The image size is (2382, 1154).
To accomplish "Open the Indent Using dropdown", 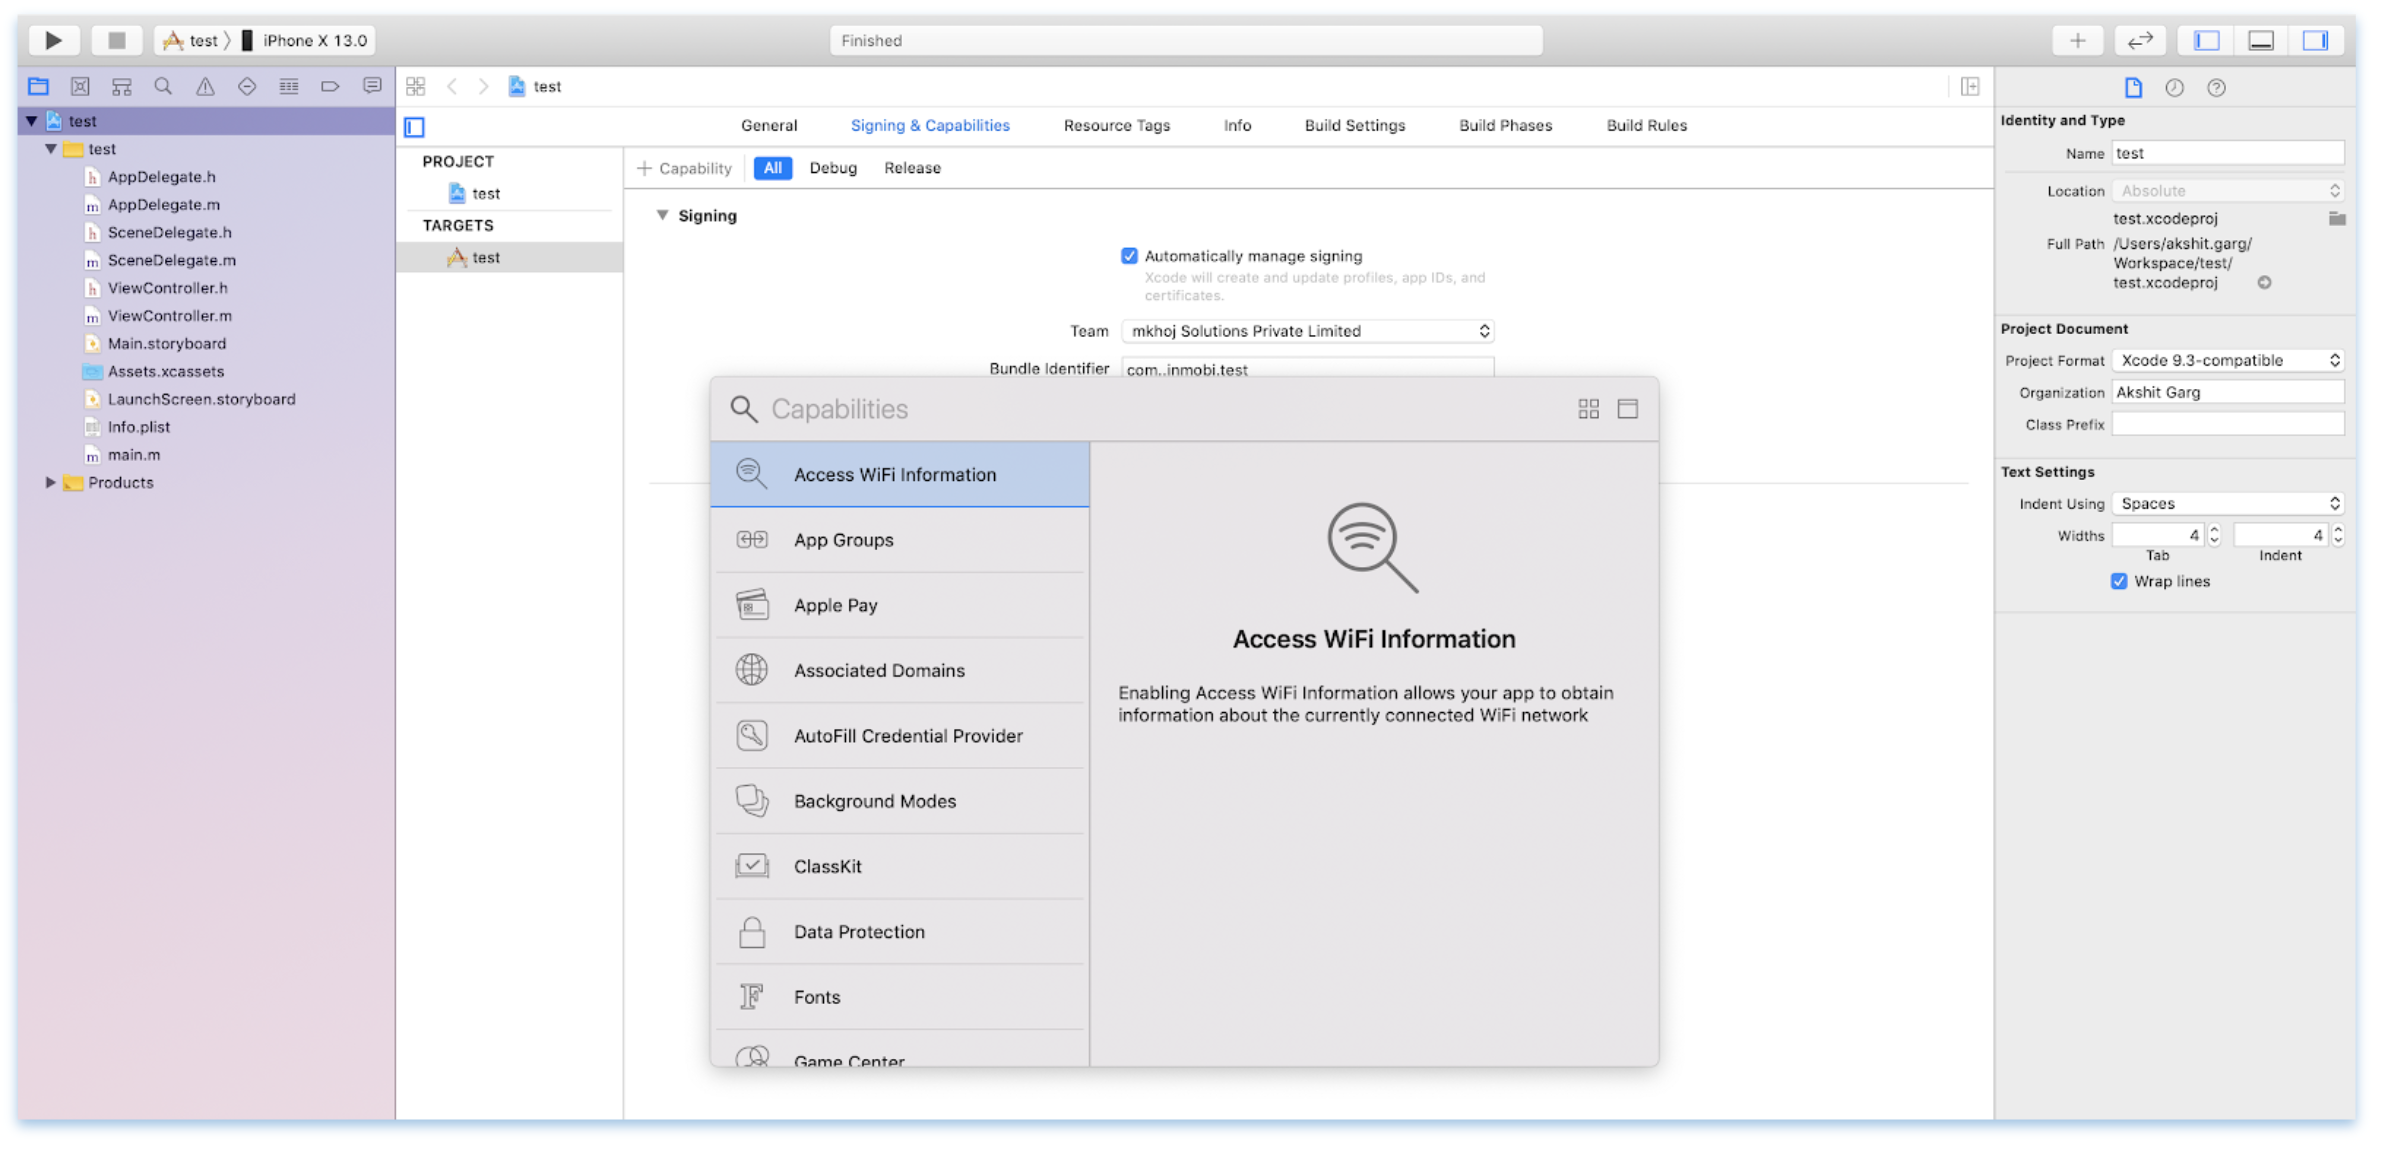I will pyautogui.click(x=2228, y=503).
